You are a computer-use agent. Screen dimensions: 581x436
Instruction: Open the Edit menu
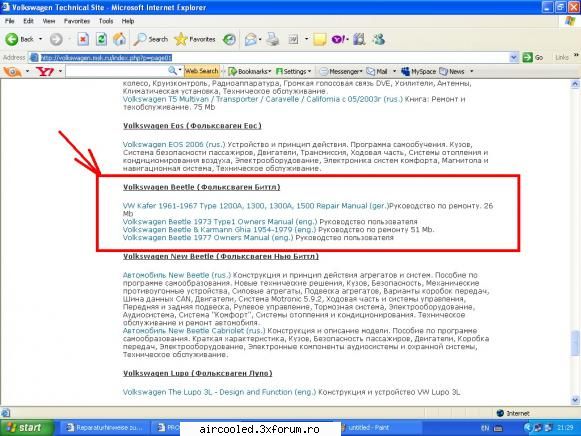coord(29,21)
